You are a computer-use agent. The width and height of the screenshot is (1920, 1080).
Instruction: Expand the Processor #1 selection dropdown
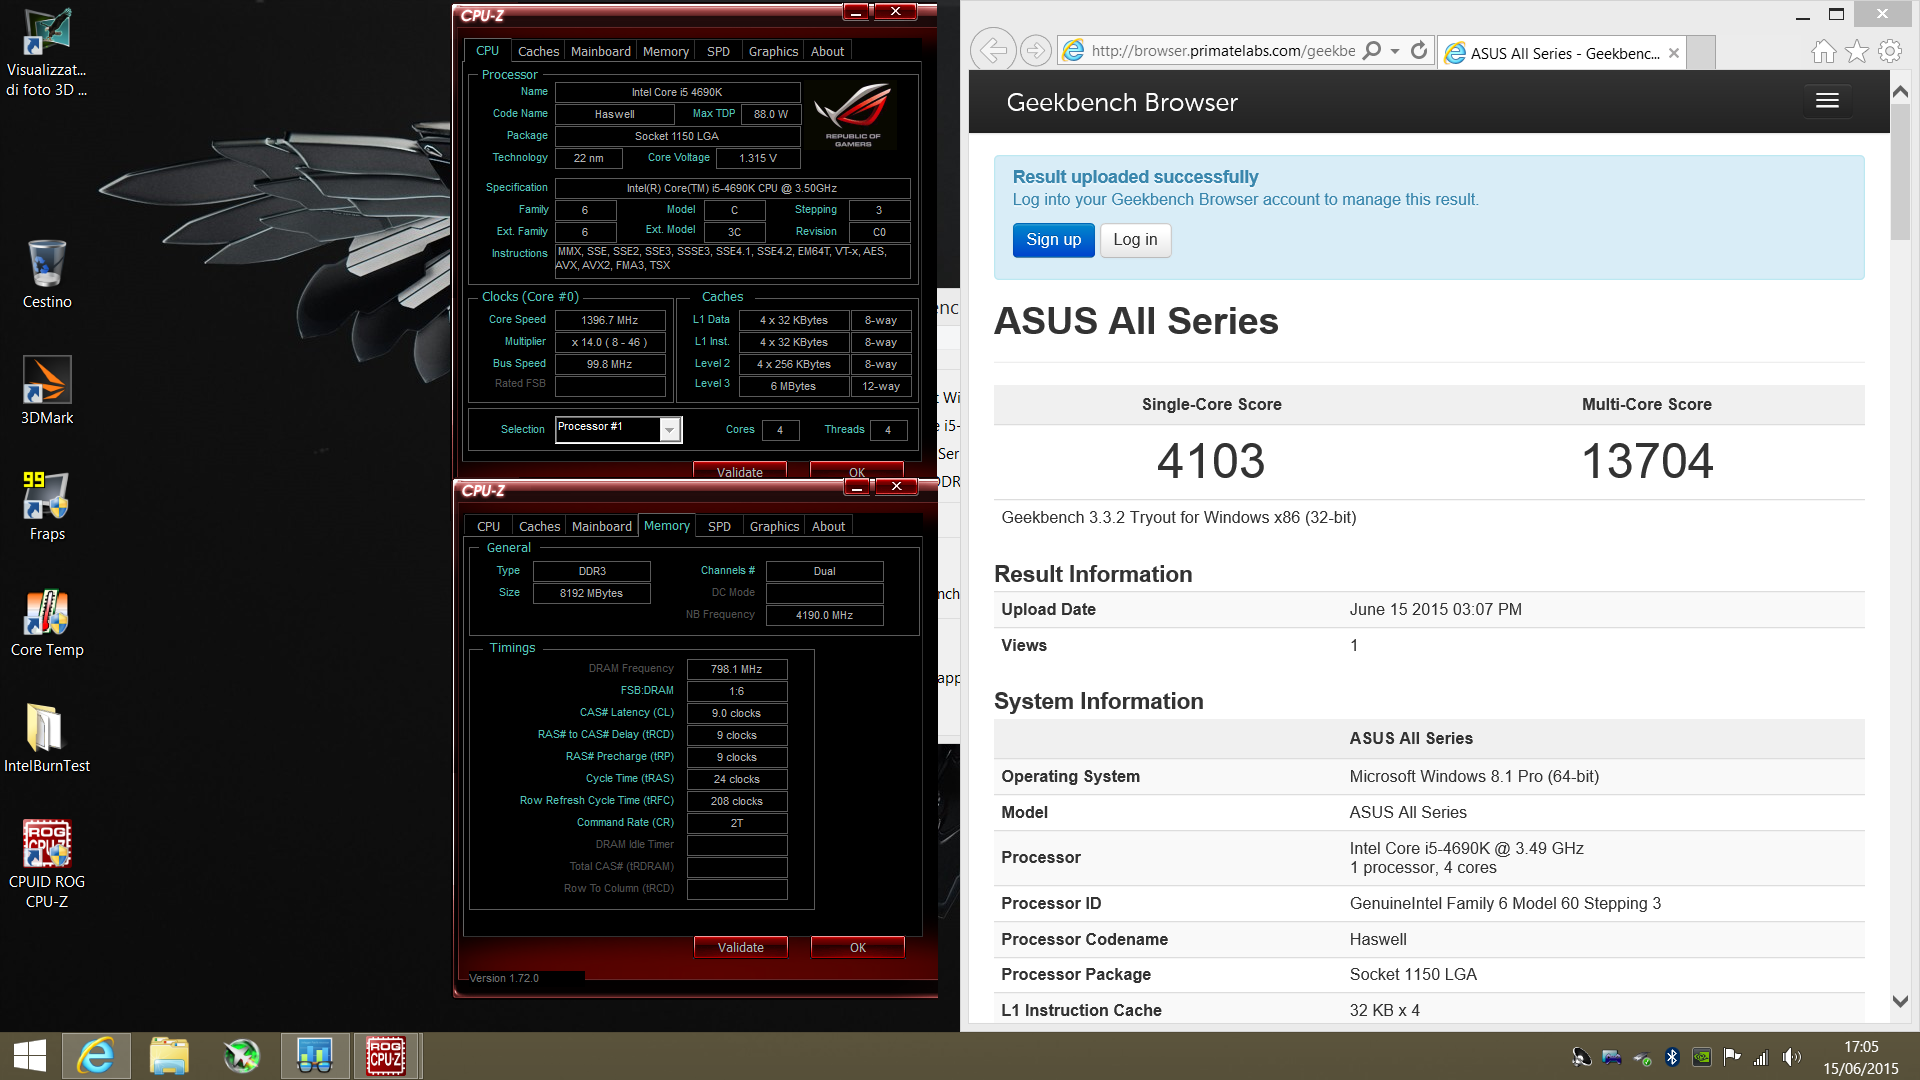[x=670, y=429]
